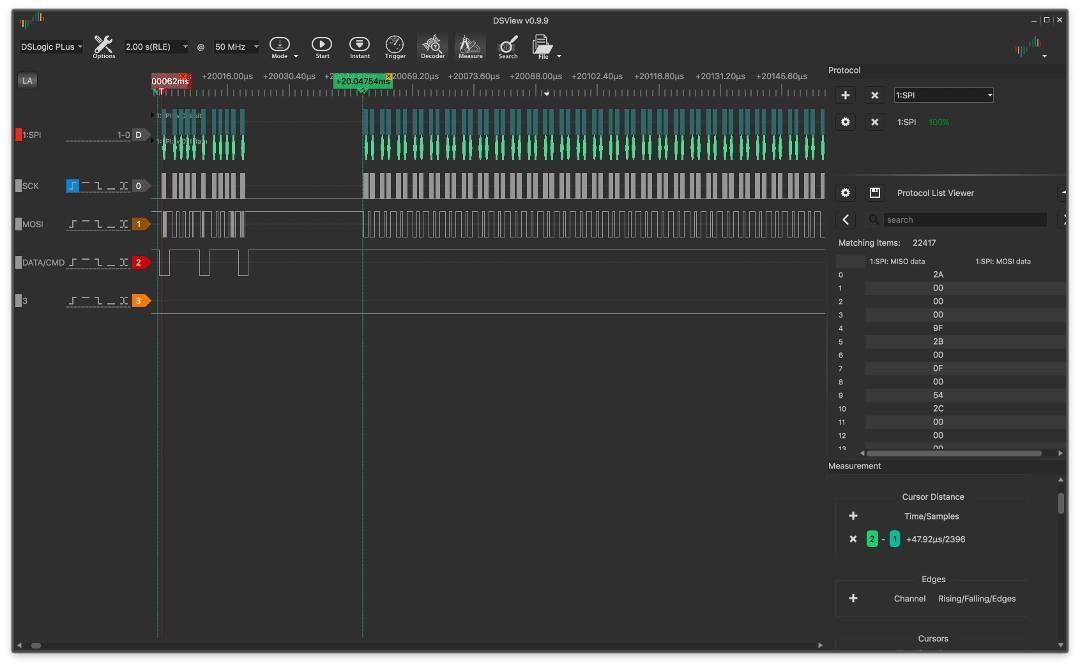Click the Rising/Falling/Edges column label
Screen dimensions: 1080x667
click(977, 598)
